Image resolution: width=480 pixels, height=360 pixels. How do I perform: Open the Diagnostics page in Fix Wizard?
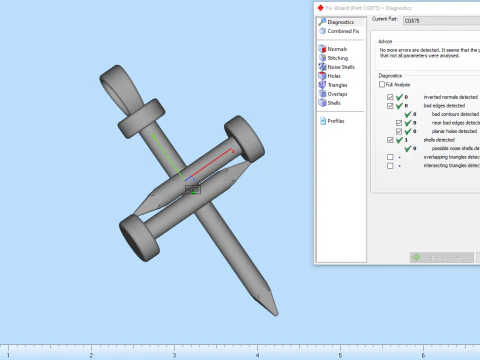click(x=340, y=22)
